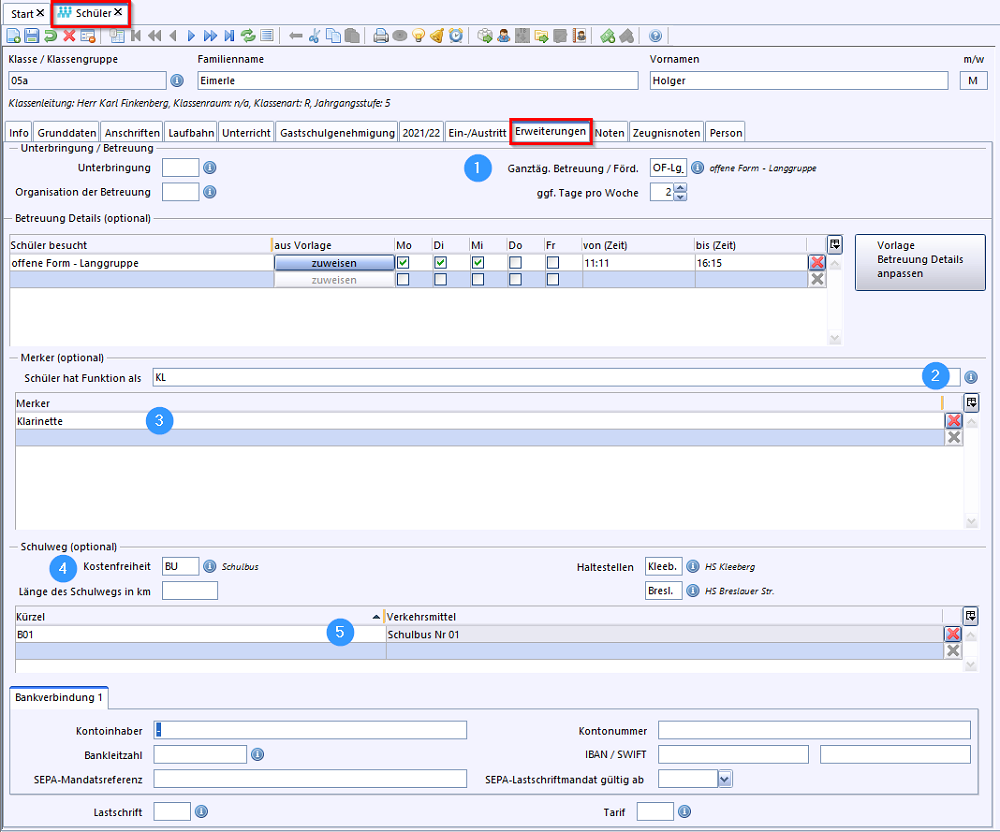This screenshot has height=832, width=1000.
Task: Click info icon beside Organisation der Betreuung
Action: coord(209,192)
